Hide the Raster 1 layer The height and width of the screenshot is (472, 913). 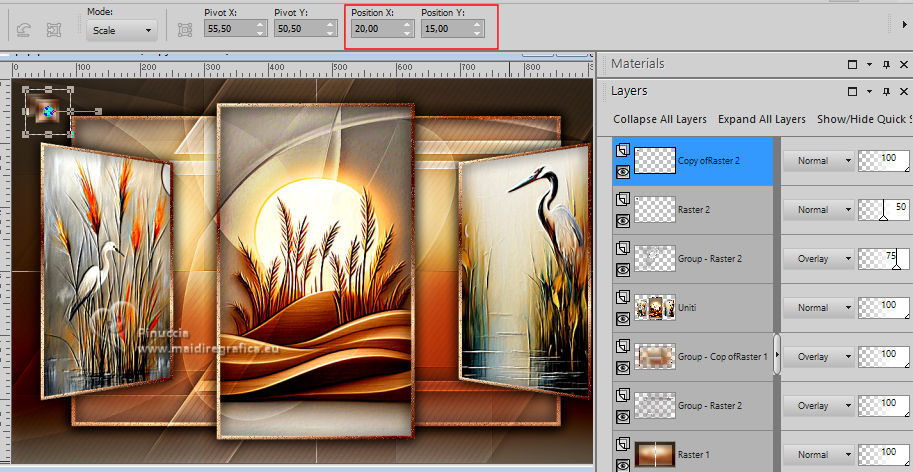coord(623,464)
